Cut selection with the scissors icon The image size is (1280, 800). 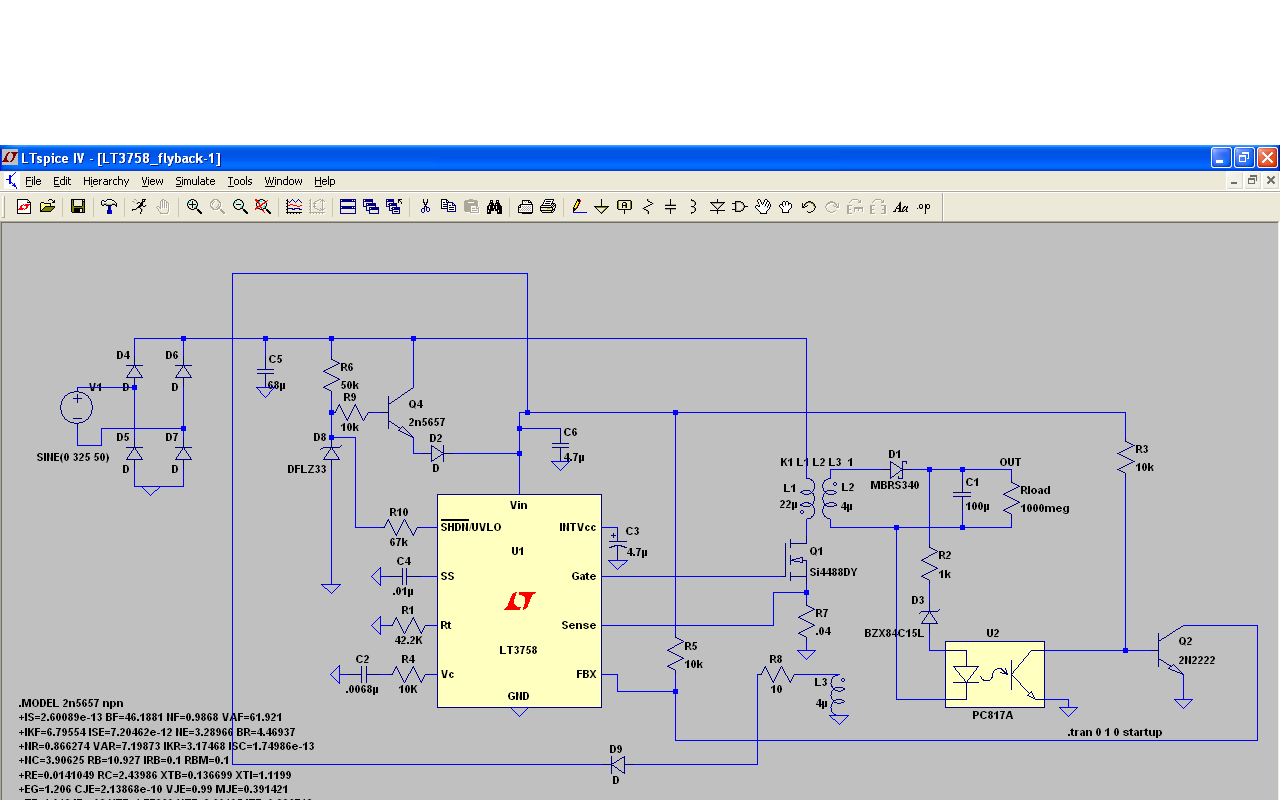pos(425,207)
